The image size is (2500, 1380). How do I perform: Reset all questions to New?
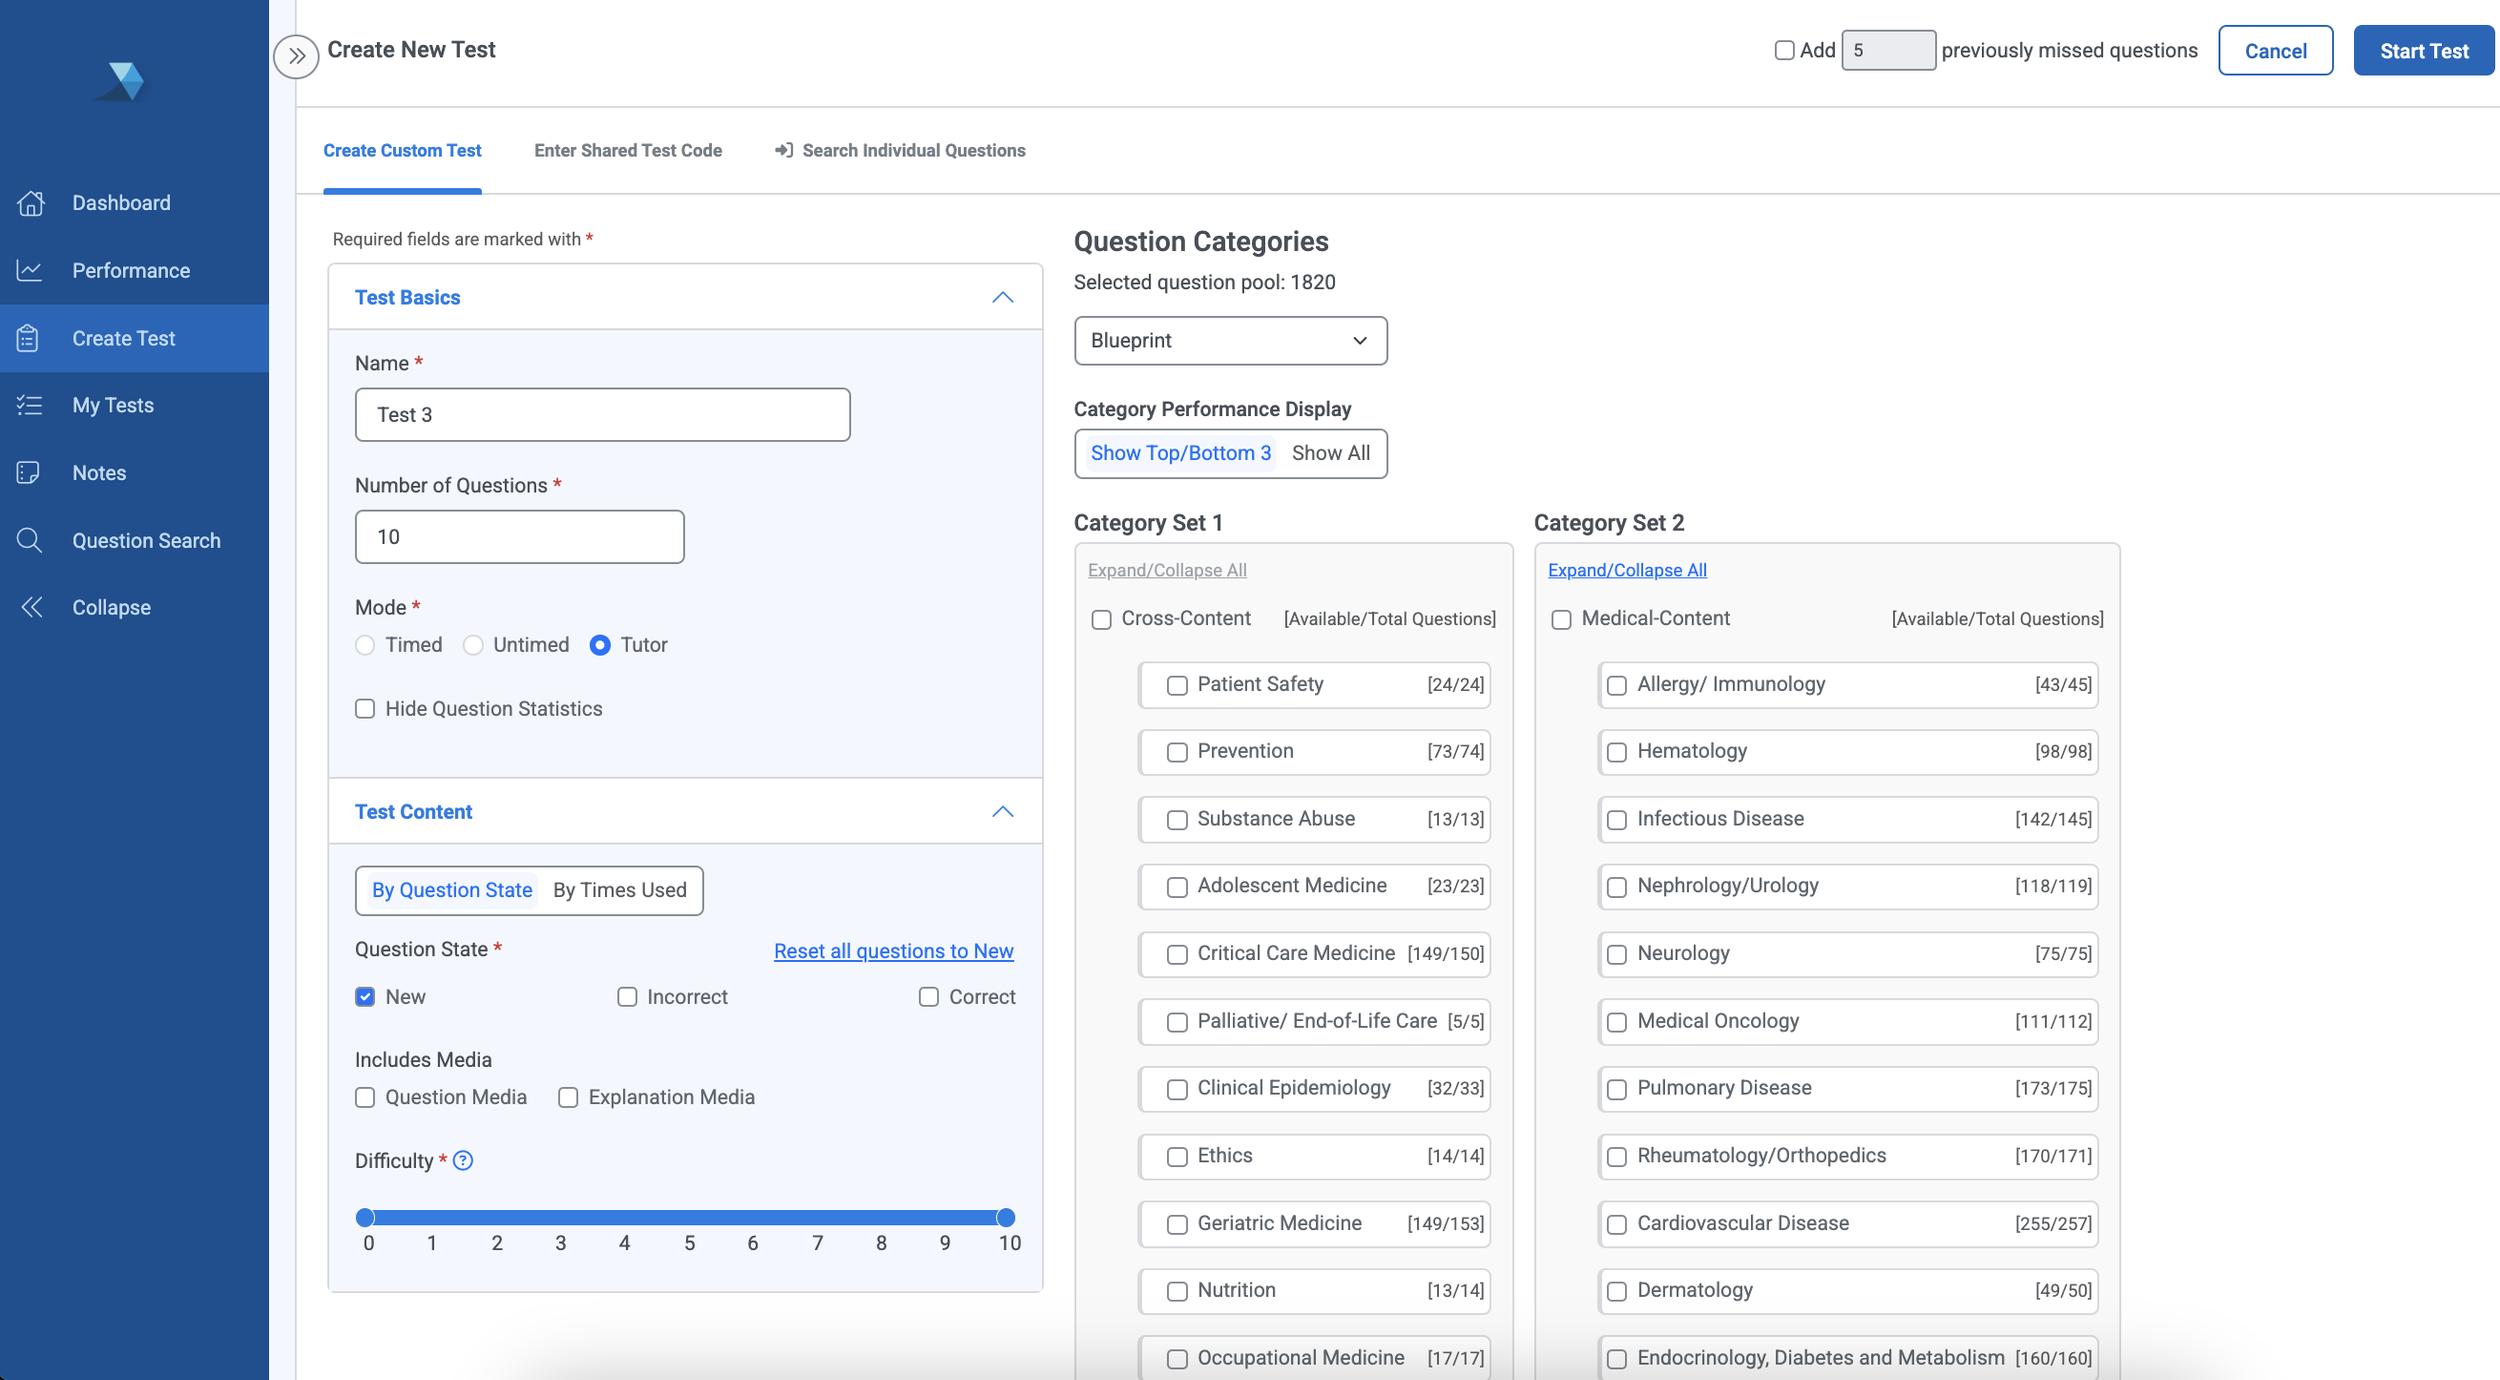[893, 950]
